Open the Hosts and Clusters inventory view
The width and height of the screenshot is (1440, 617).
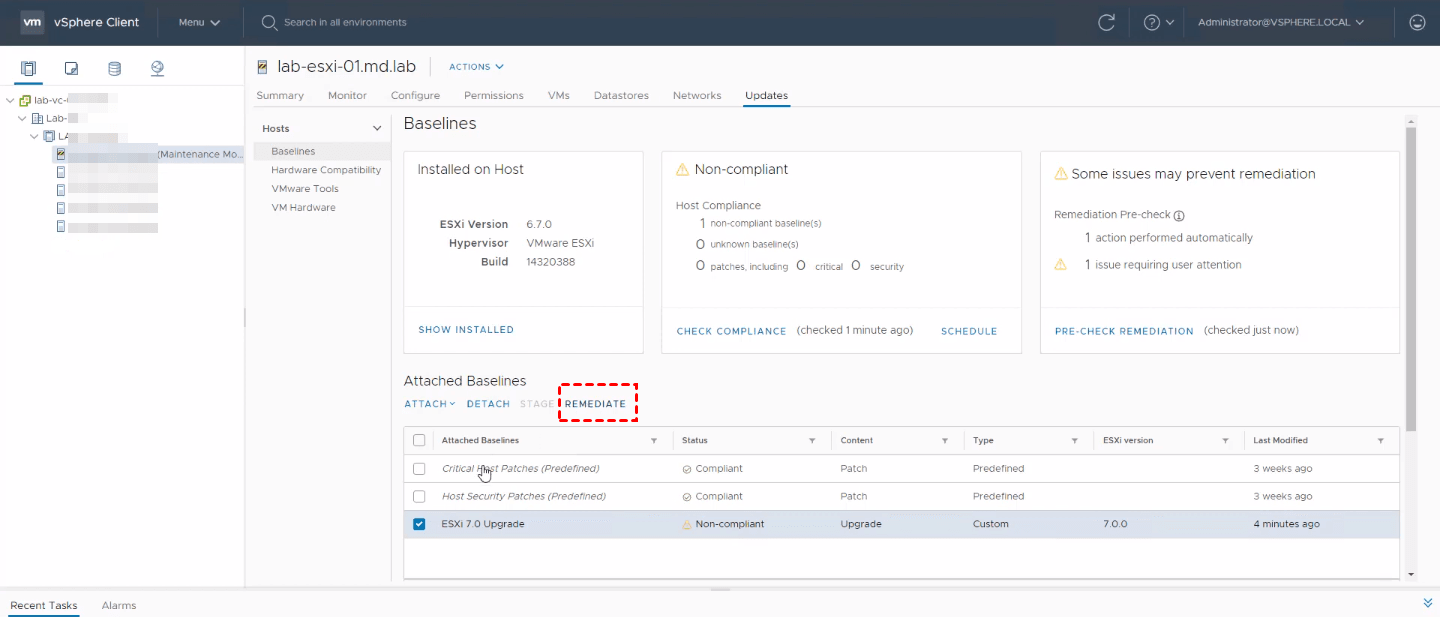(x=28, y=69)
